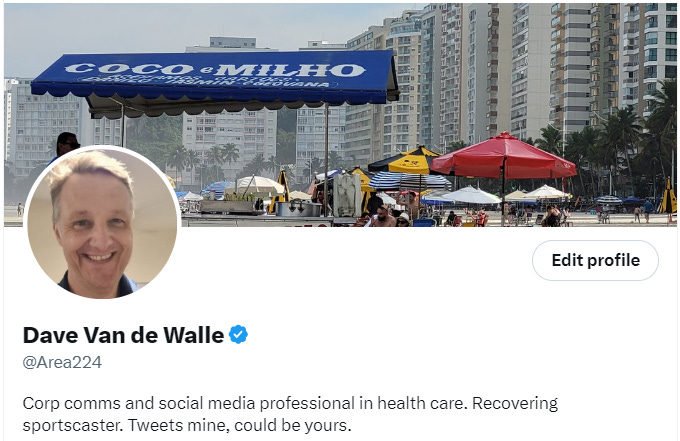The image size is (680, 441).
Task: Select the display name Dave Van de Walle
Action: click(123, 335)
